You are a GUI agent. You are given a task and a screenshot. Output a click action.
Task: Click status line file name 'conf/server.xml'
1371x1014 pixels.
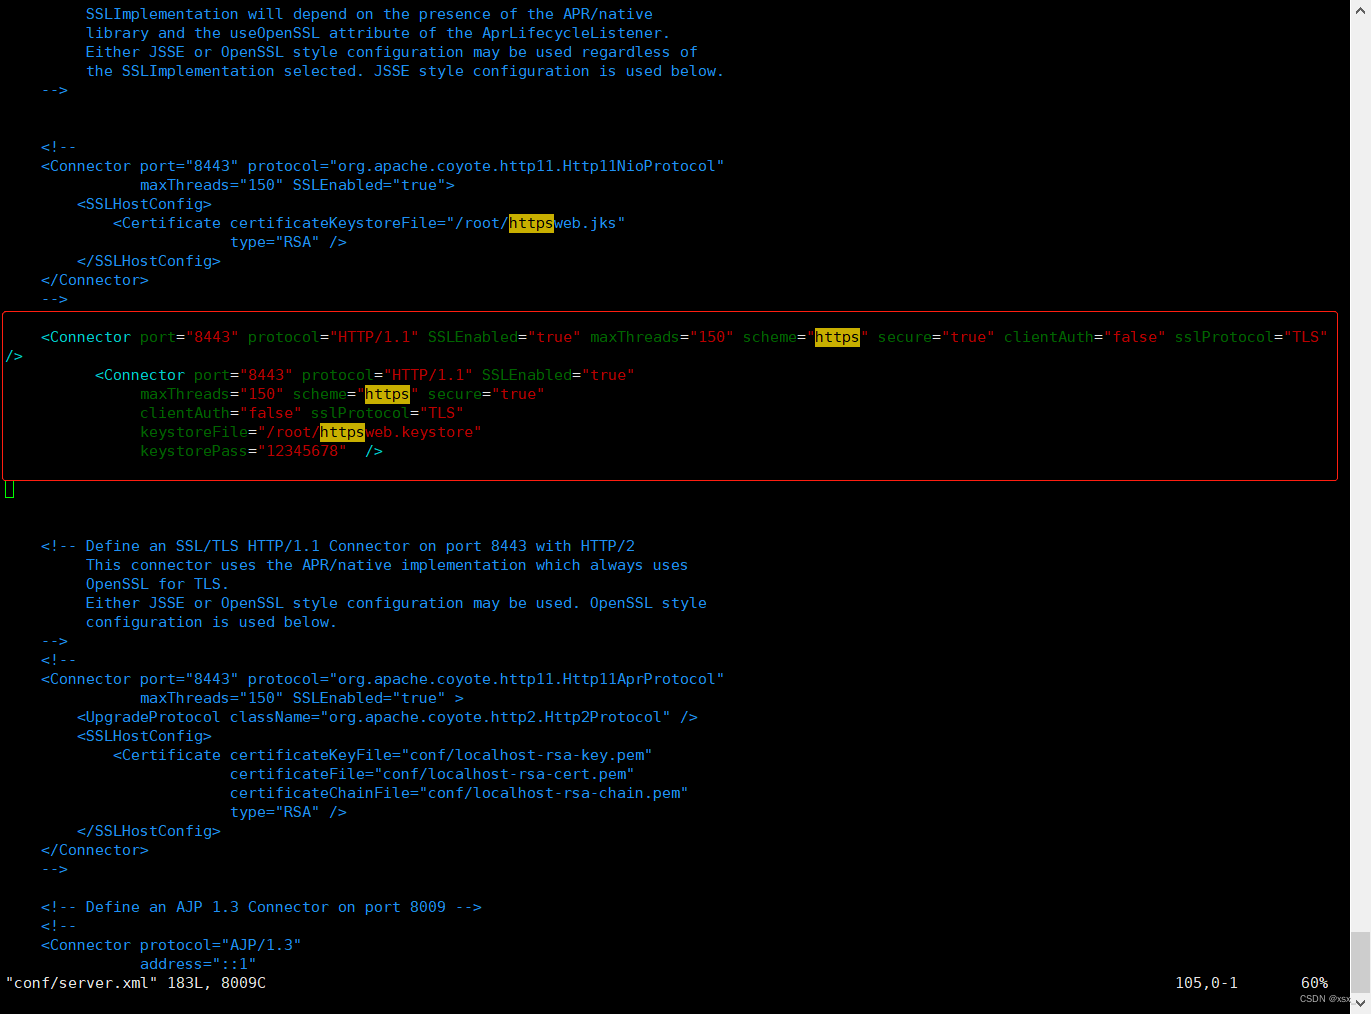[x=81, y=983]
